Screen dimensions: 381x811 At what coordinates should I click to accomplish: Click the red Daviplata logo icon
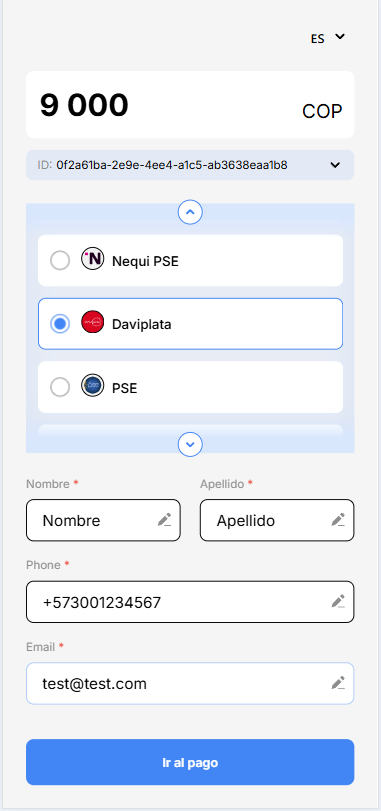(93, 323)
